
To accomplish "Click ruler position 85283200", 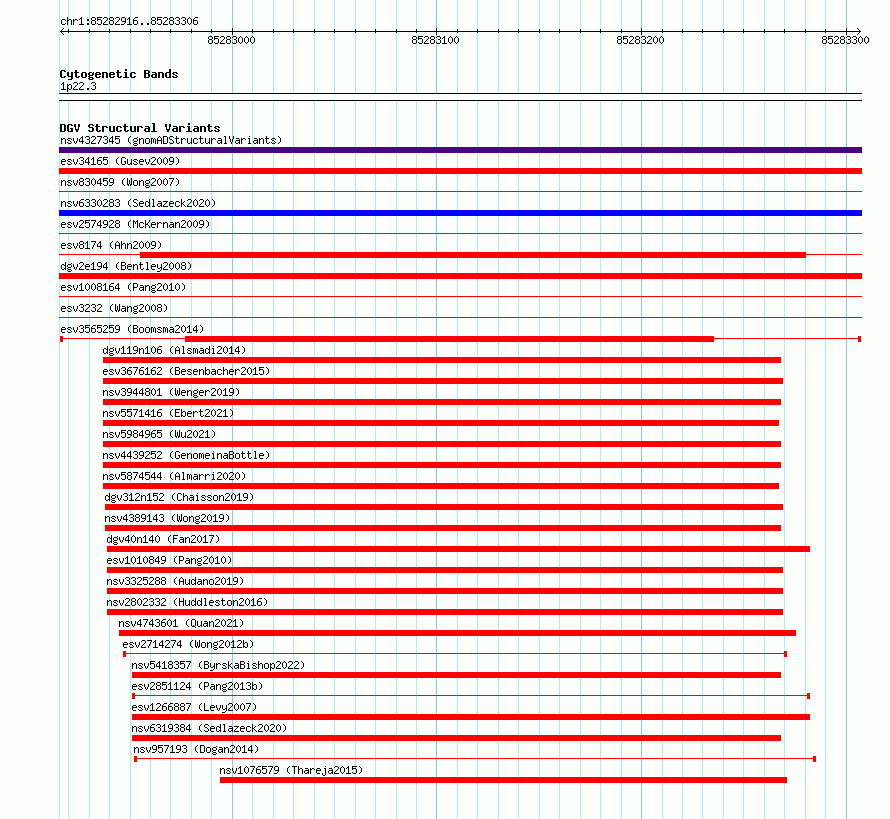I will tap(640, 40).
